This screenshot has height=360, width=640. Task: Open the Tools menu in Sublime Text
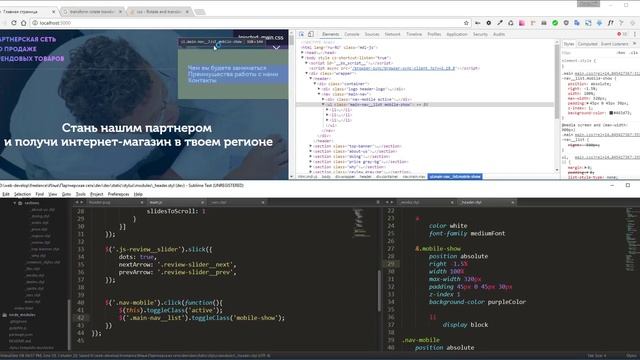tap(80, 194)
